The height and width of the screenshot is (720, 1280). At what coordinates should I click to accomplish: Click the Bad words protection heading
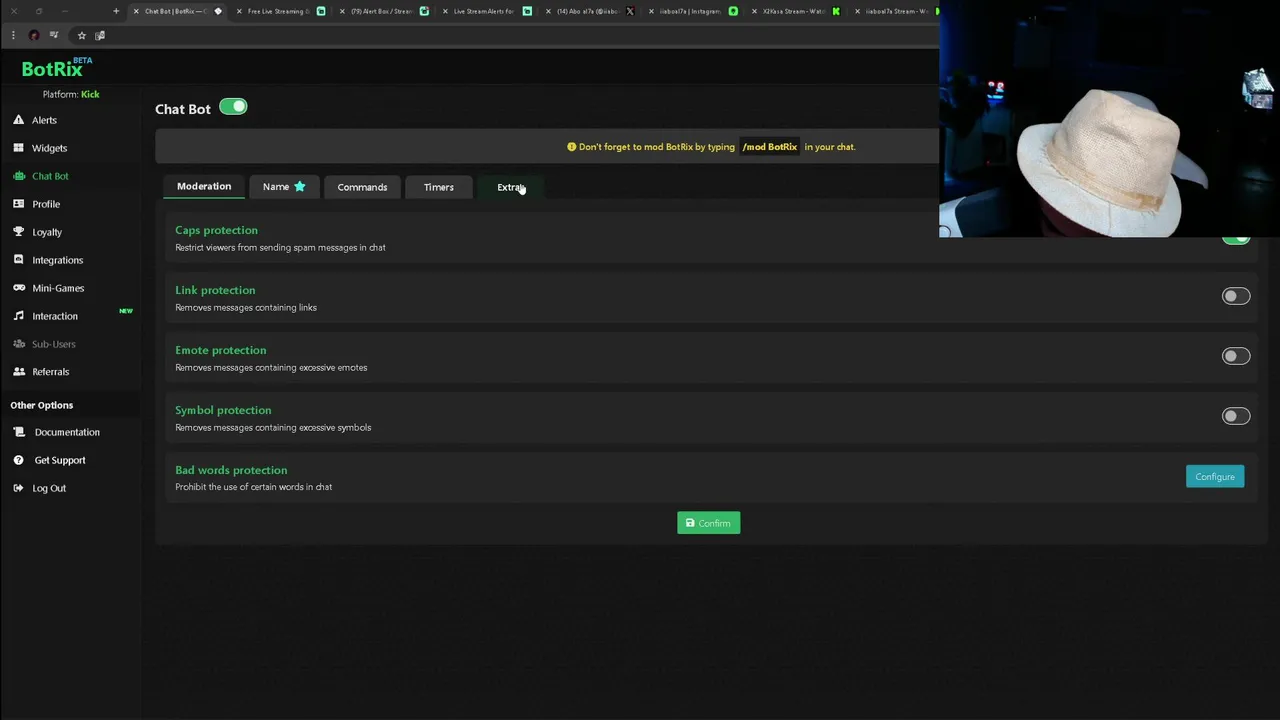[x=231, y=470]
